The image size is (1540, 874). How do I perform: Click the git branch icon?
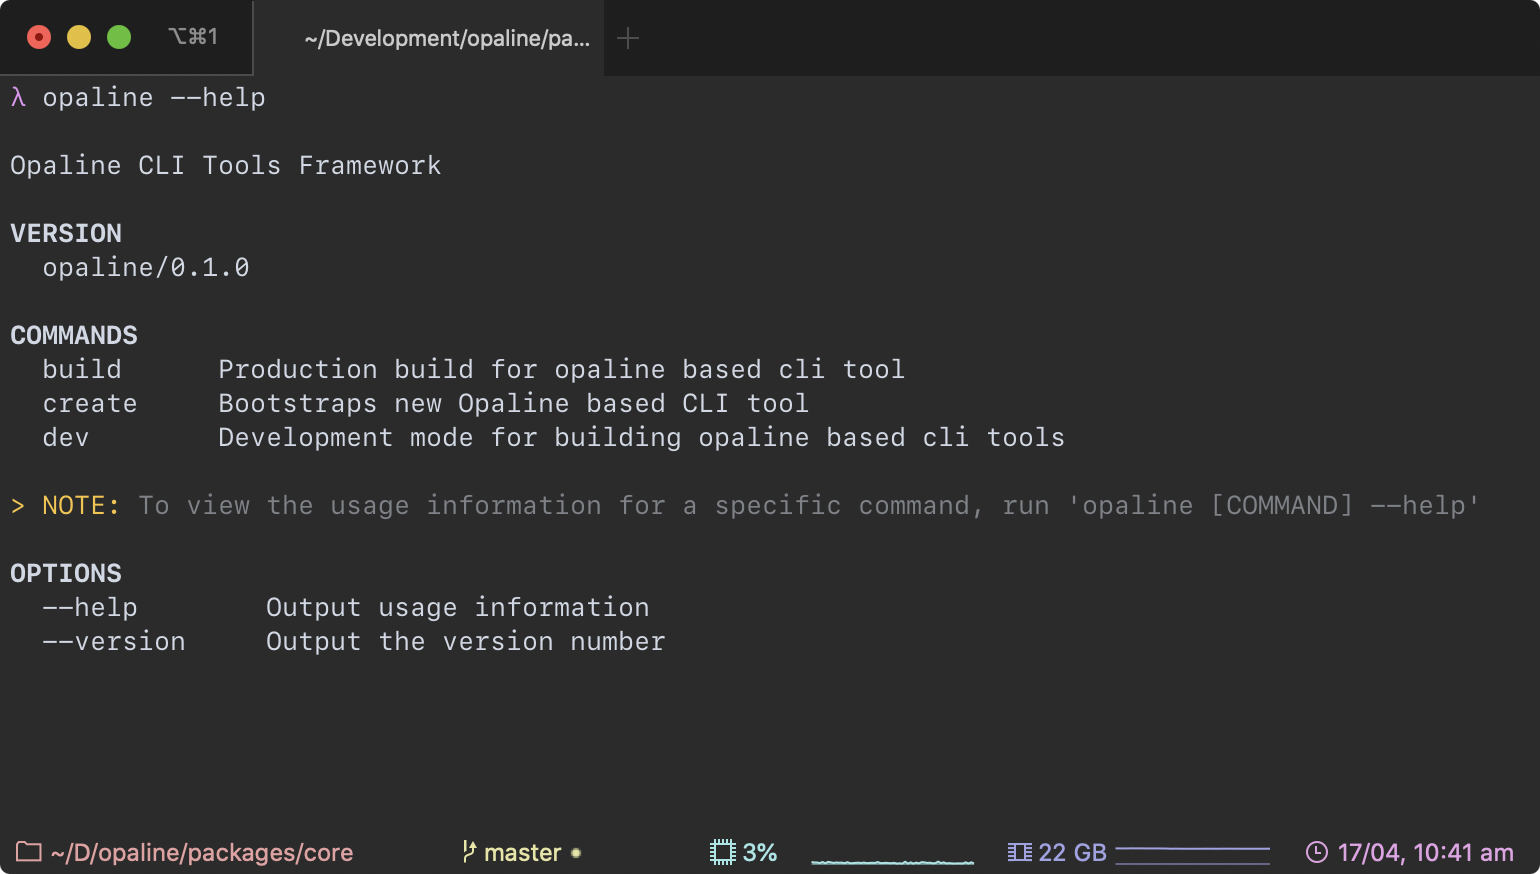[469, 852]
